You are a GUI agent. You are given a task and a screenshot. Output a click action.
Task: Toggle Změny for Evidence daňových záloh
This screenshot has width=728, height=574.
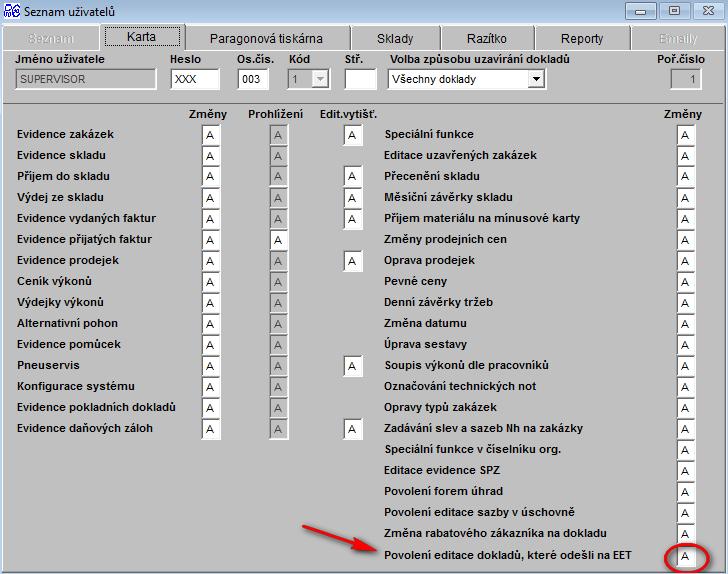211,429
